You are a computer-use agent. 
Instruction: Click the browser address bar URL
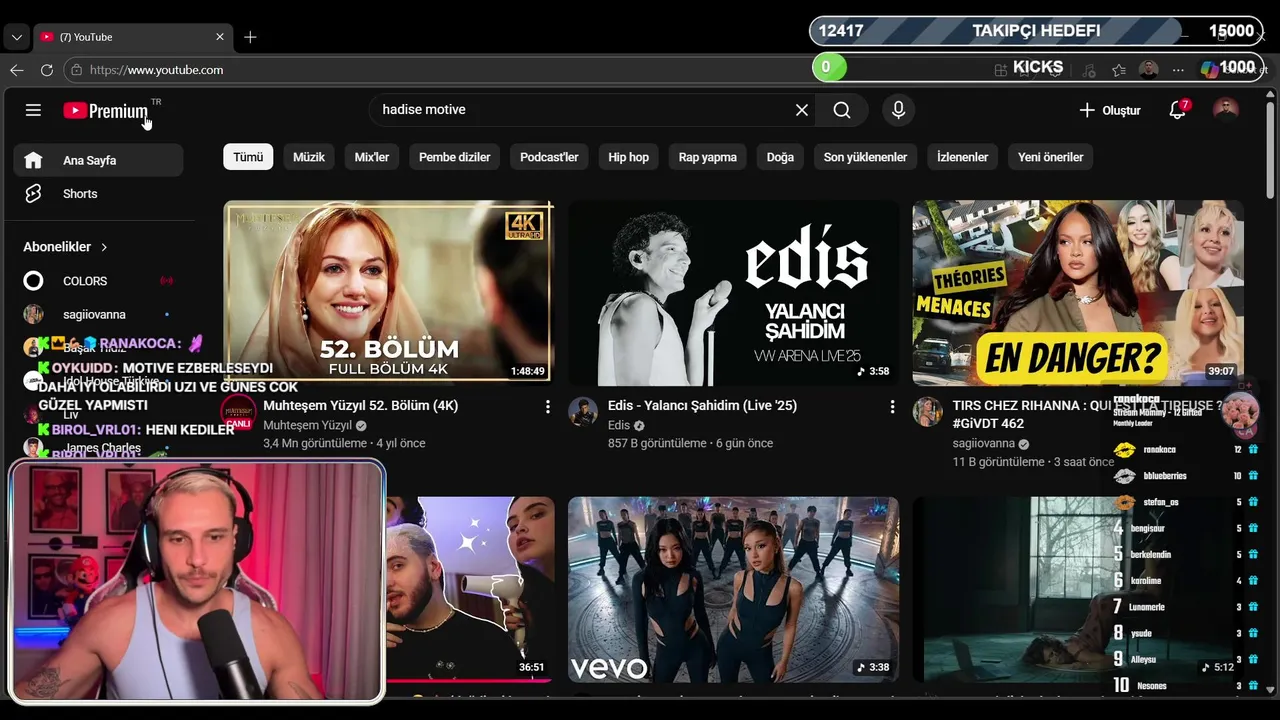pyautogui.click(x=156, y=70)
